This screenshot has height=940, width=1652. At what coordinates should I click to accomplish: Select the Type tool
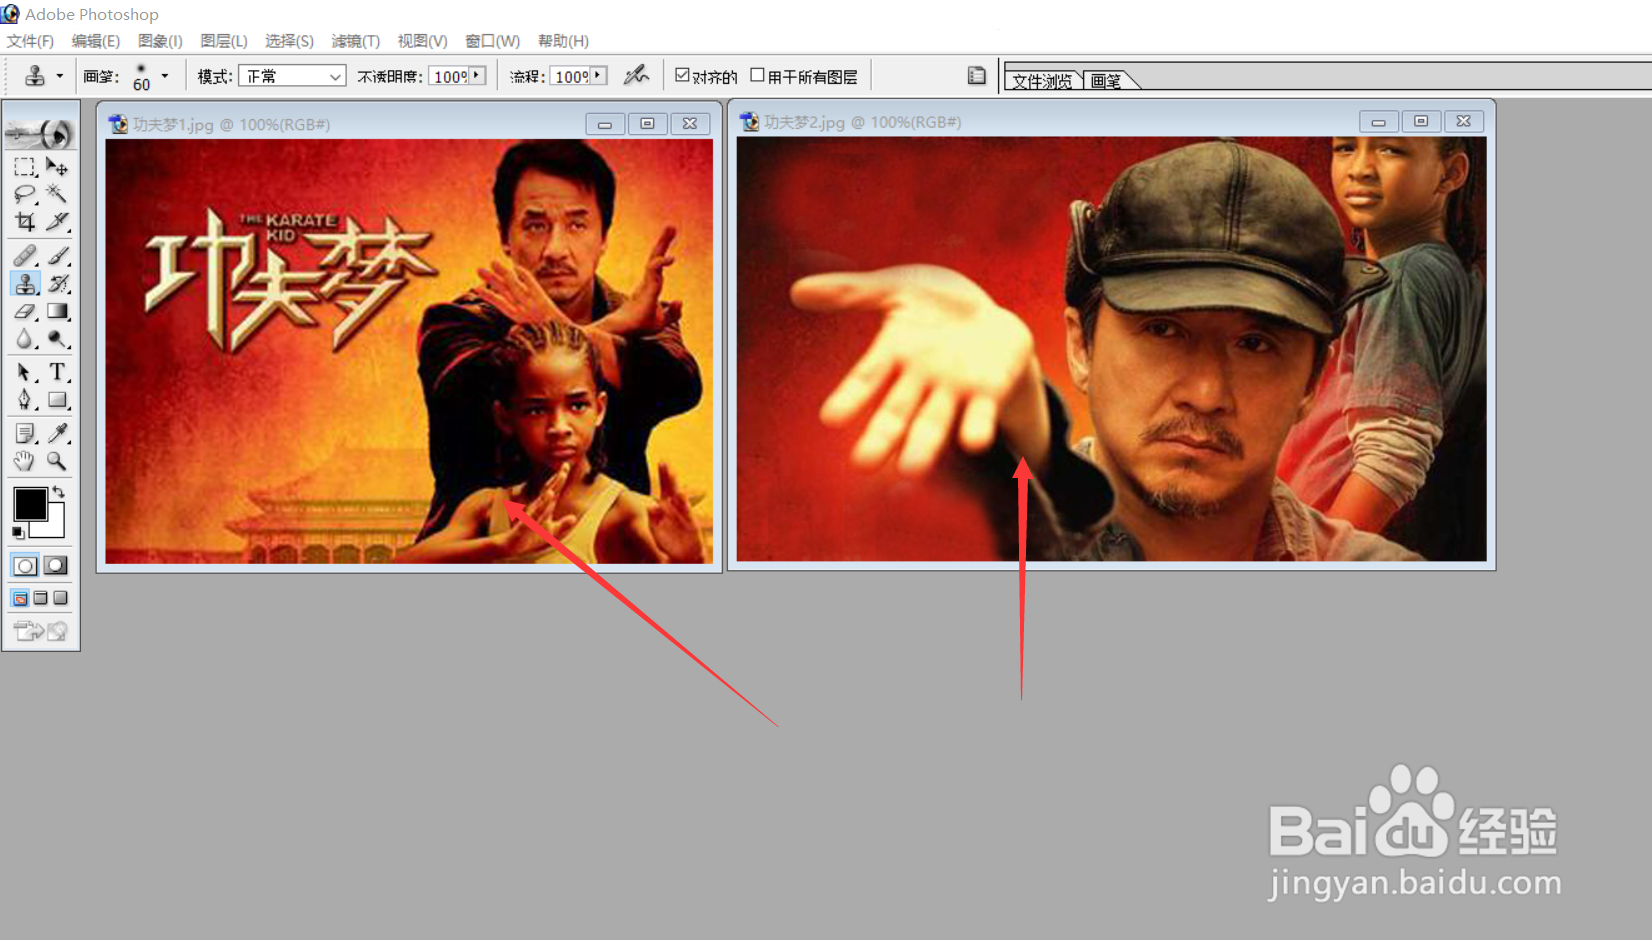point(57,373)
